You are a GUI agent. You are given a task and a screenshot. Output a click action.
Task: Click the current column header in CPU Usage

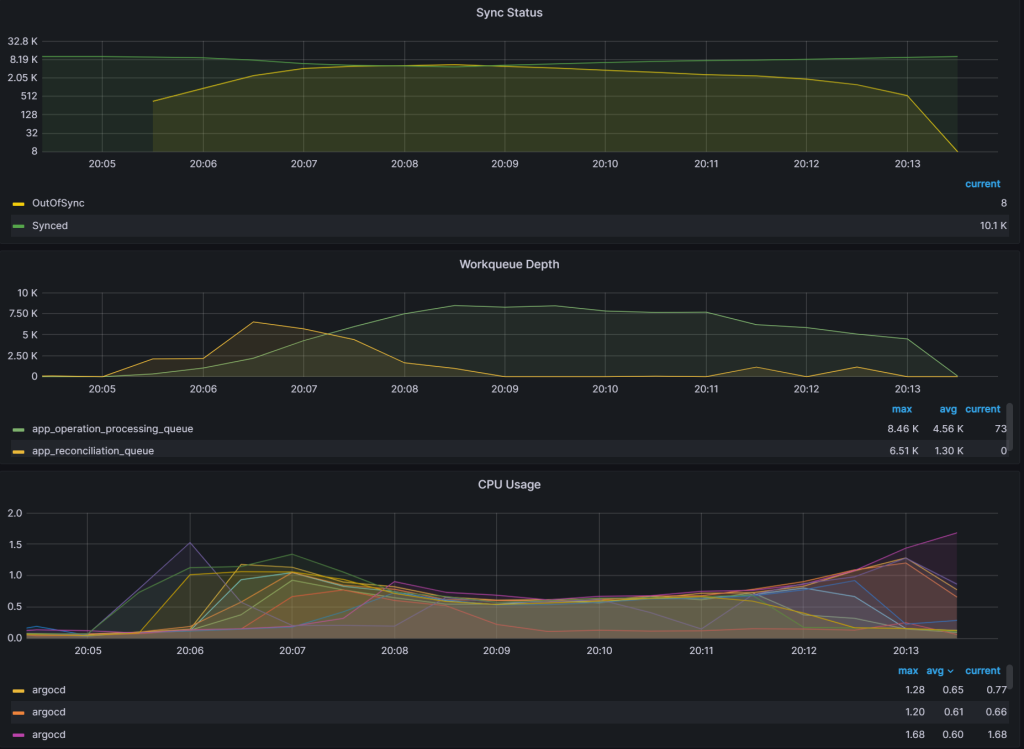[x=982, y=671]
